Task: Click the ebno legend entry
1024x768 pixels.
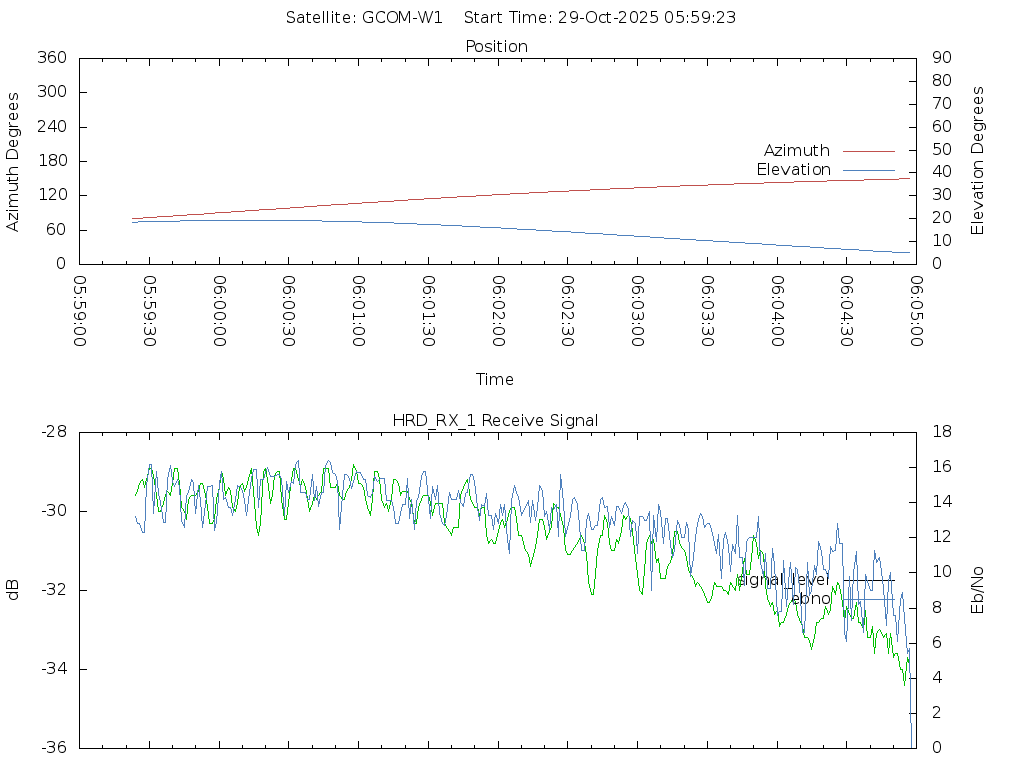Action: point(810,599)
